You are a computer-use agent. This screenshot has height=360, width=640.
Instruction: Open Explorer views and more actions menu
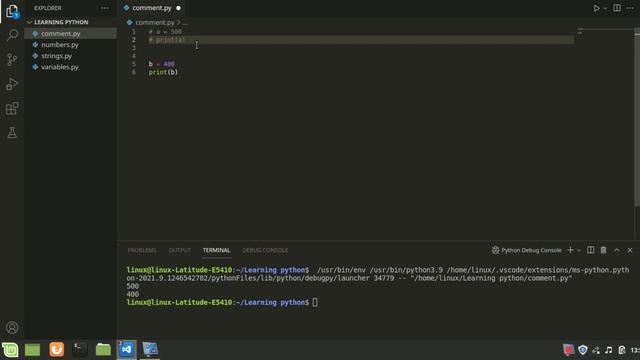click(x=105, y=8)
